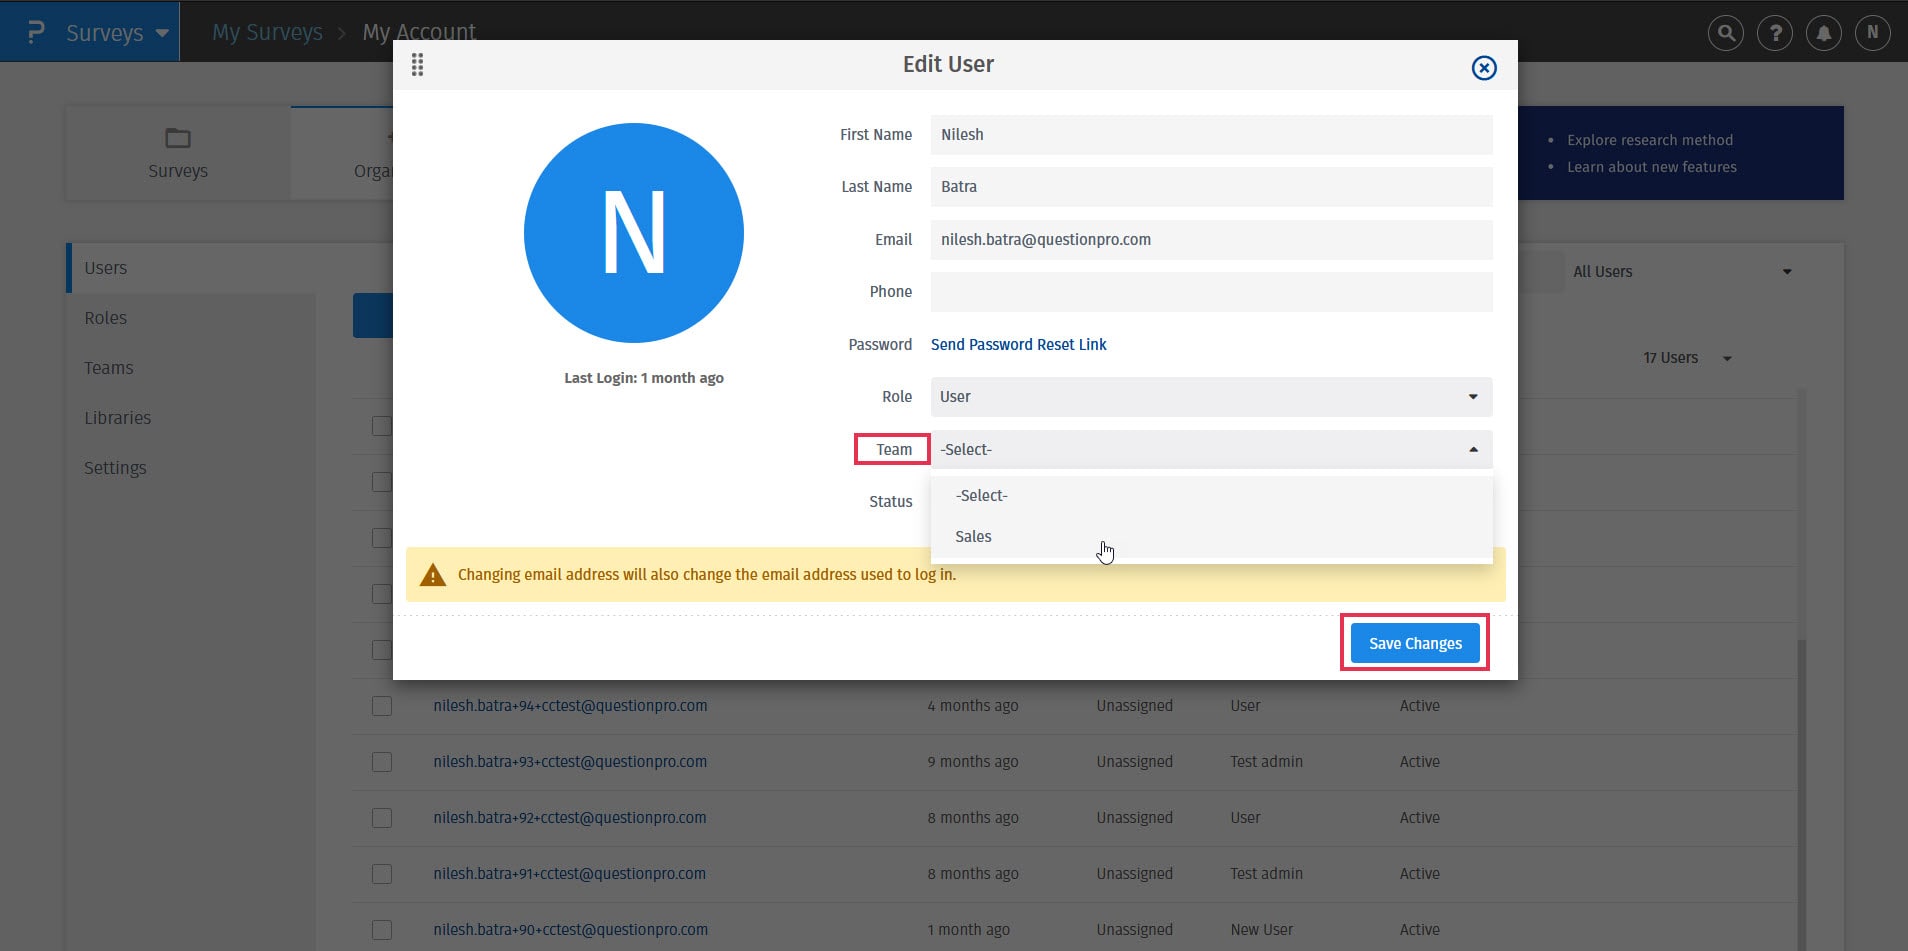Open the notifications bell icon
The width and height of the screenshot is (1908, 951).
1824,33
